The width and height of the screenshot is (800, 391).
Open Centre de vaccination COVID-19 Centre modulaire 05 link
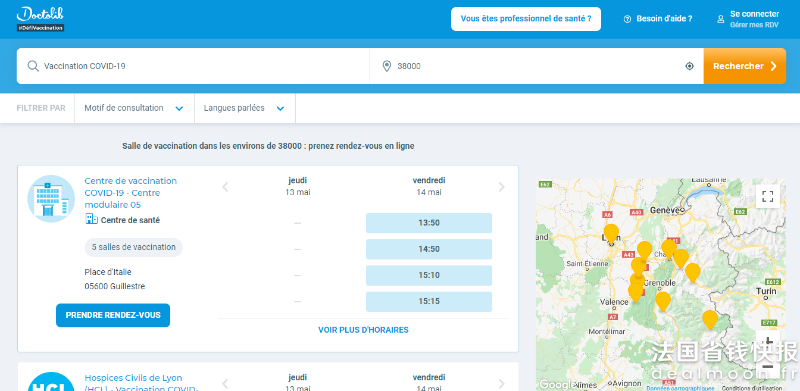click(131, 193)
